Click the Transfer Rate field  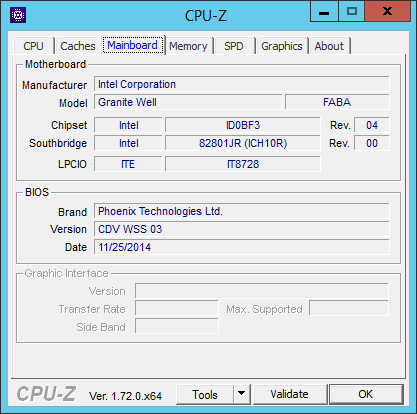coord(177,309)
